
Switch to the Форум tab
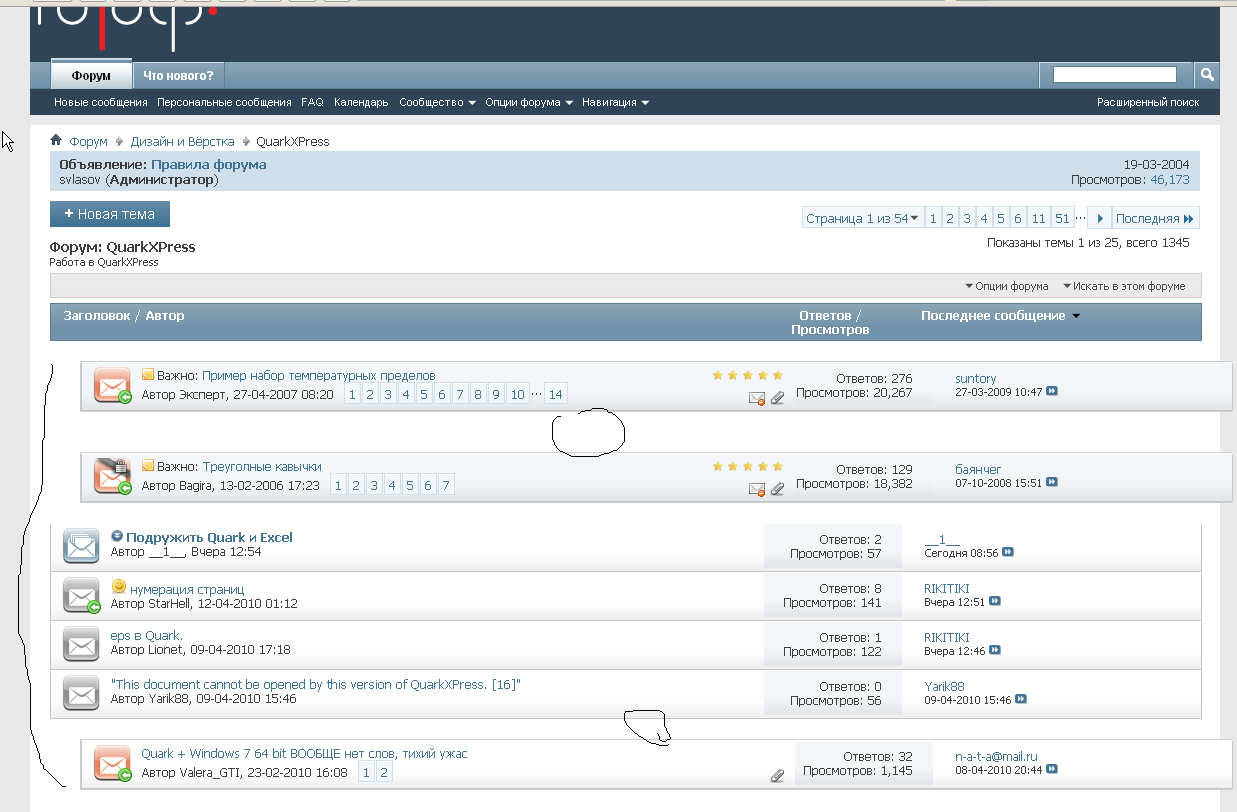pyautogui.click(x=91, y=75)
